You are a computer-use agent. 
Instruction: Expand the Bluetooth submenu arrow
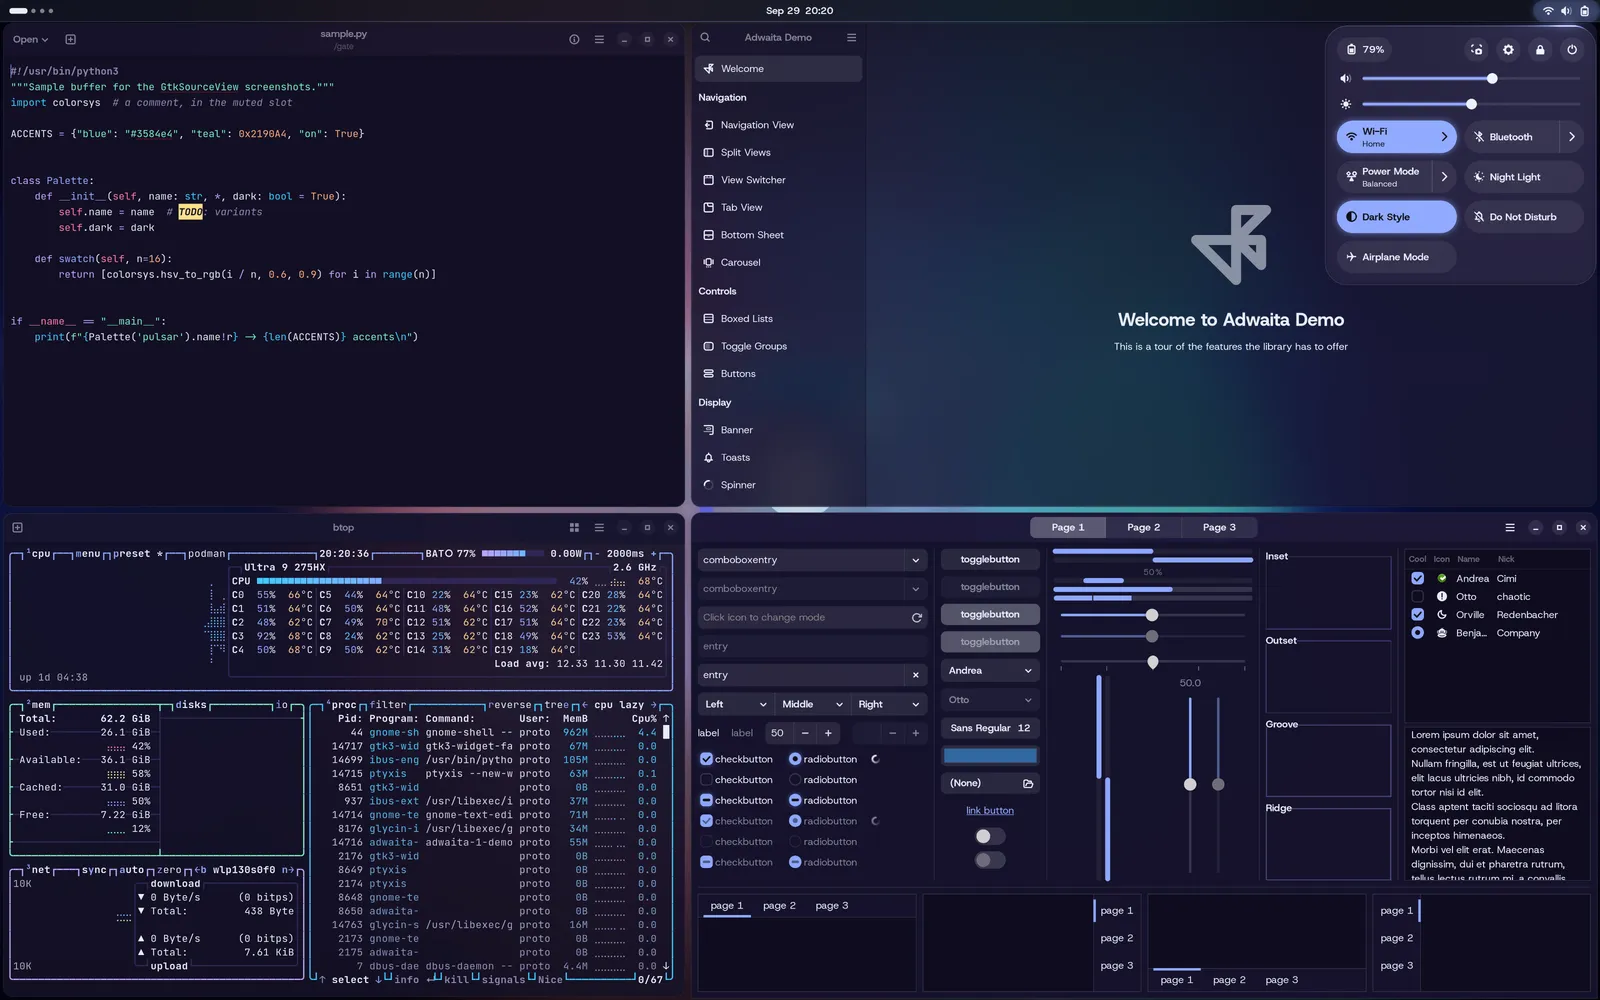coord(1572,137)
